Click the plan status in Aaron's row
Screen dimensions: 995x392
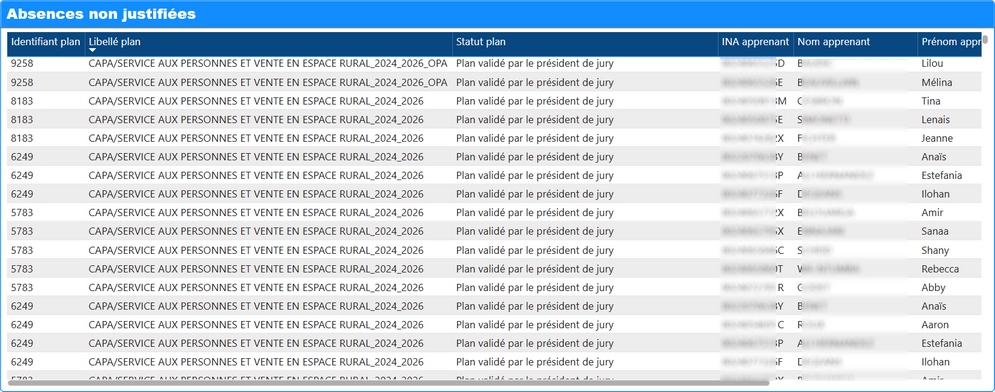tap(535, 325)
